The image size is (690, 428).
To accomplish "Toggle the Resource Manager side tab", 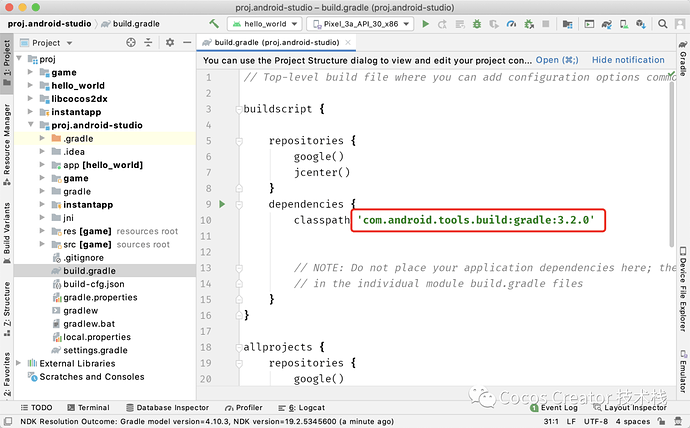I will (7, 144).
